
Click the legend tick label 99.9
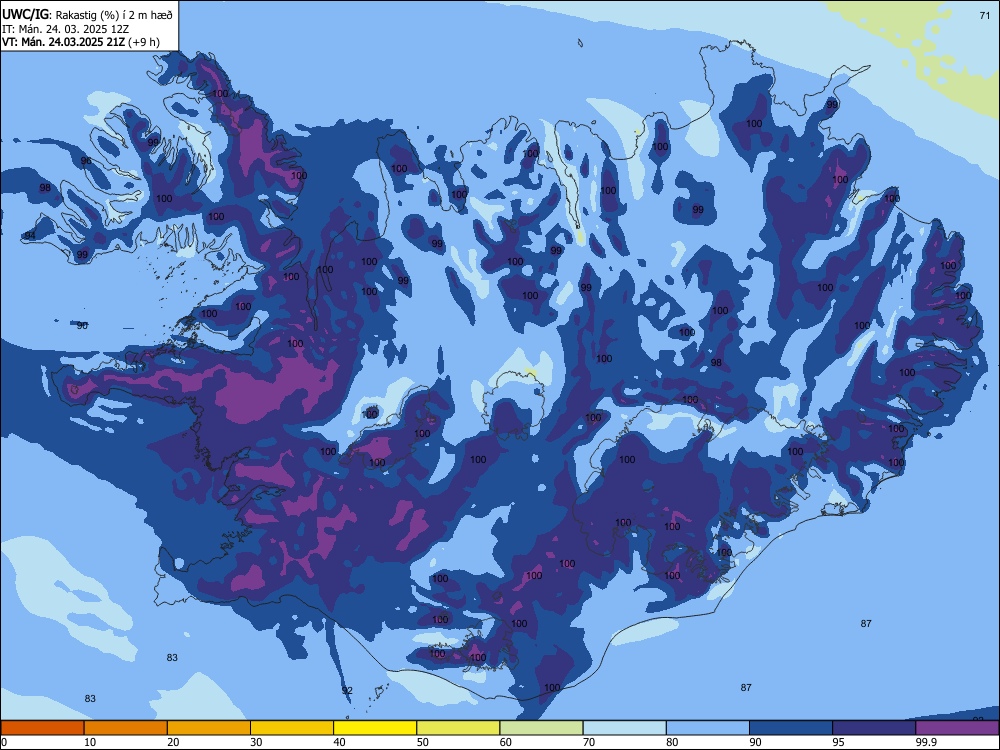coord(926,742)
